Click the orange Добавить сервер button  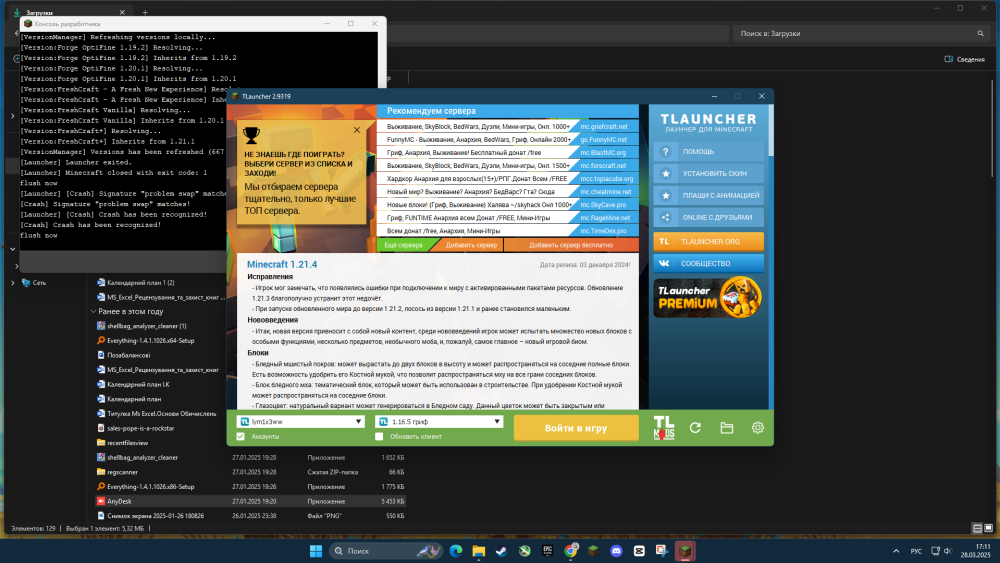(471, 245)
